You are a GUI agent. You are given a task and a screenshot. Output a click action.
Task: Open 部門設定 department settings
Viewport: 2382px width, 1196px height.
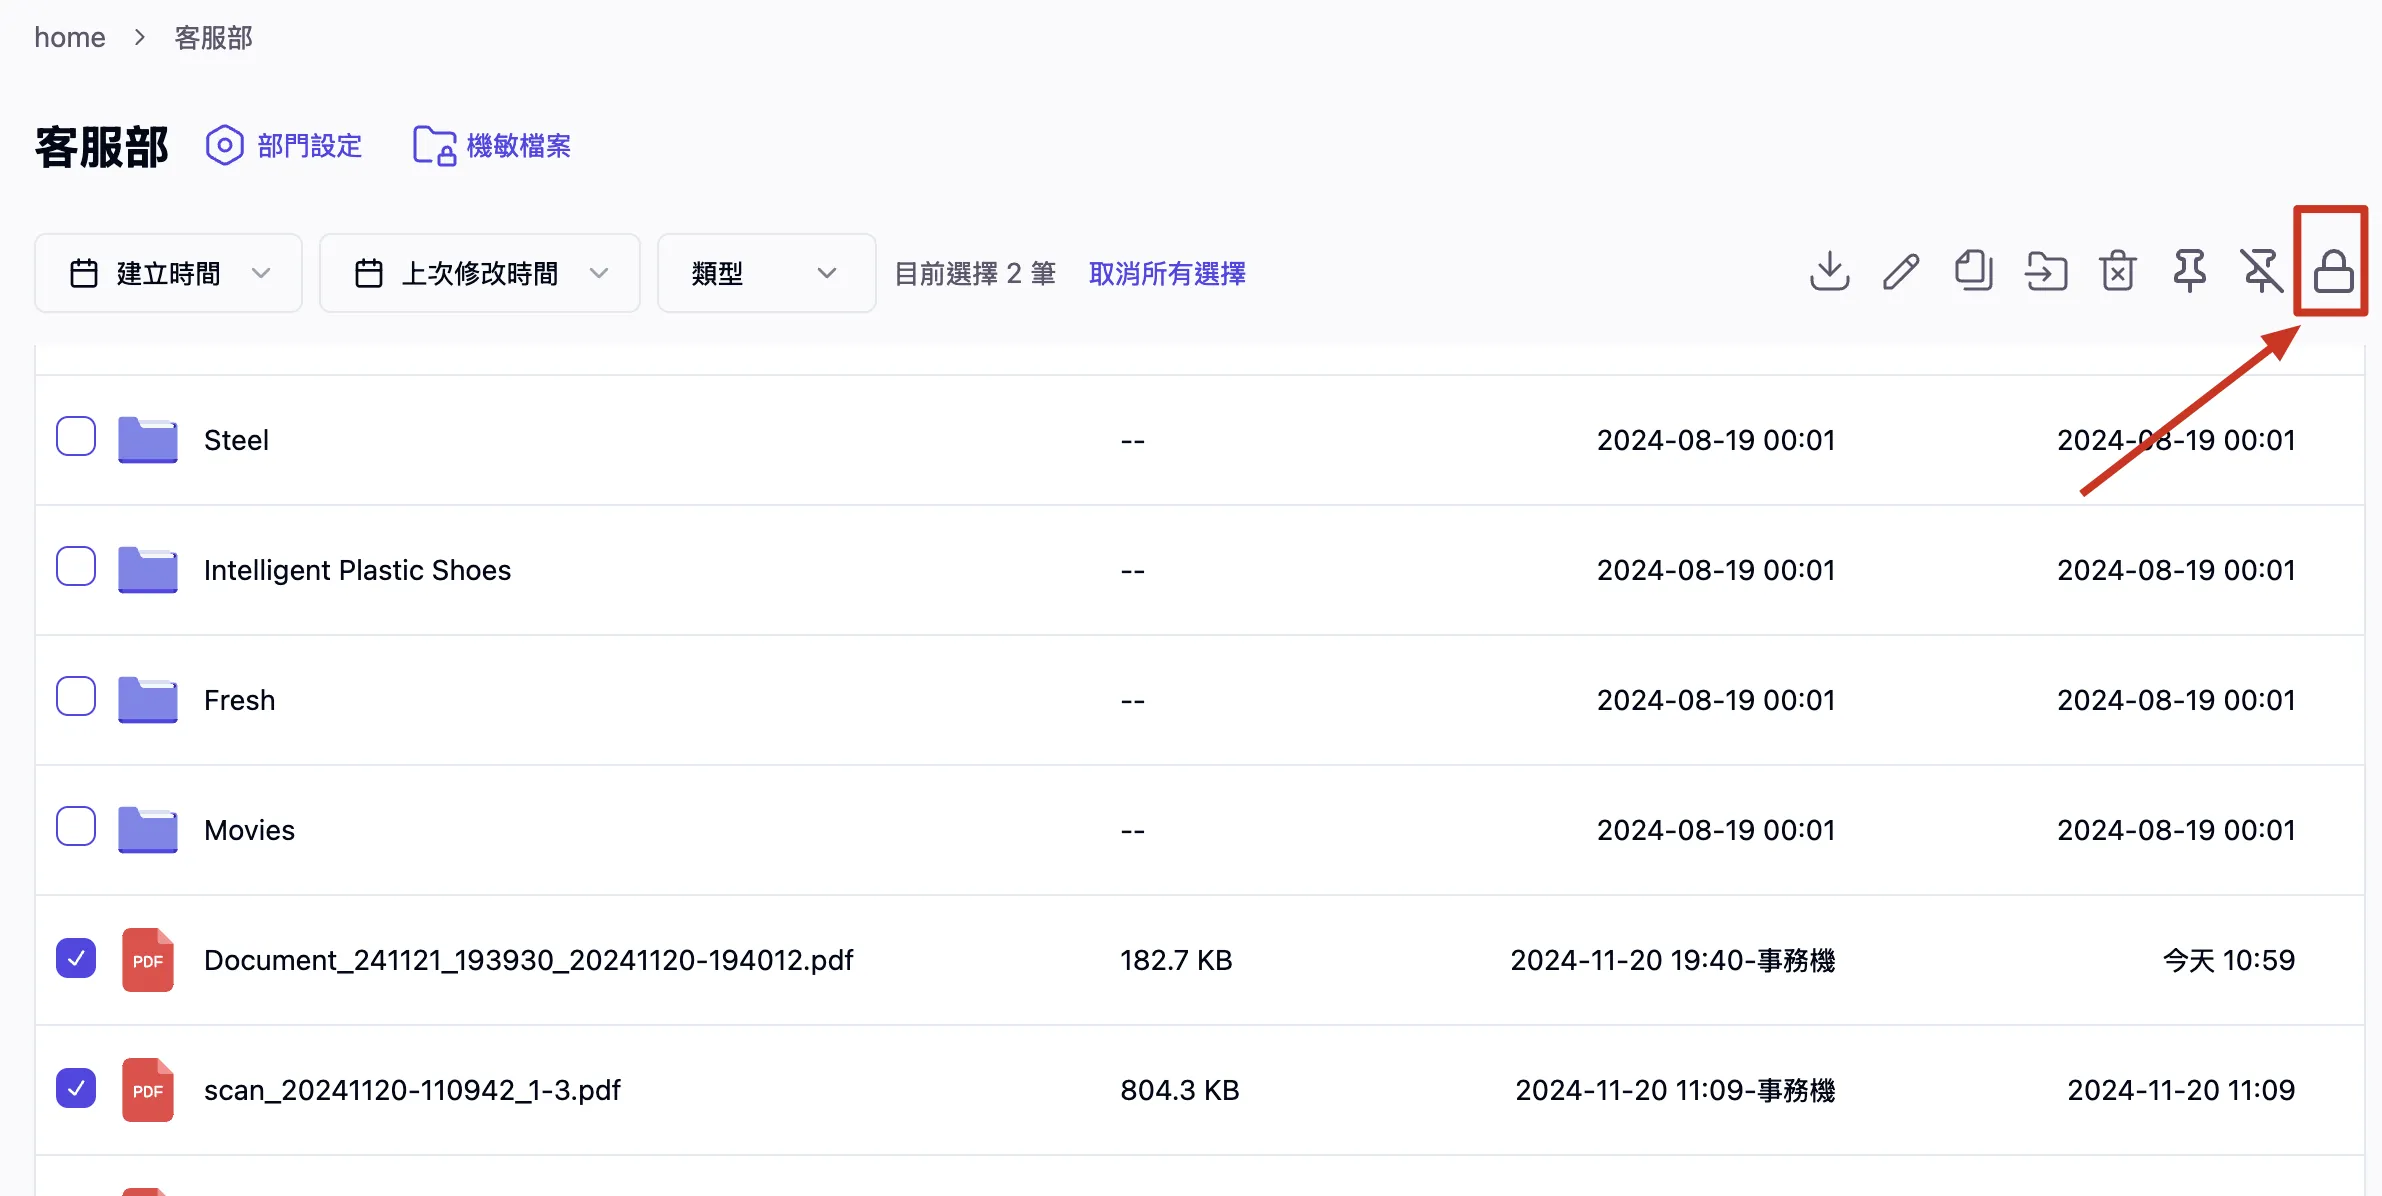[285, 146]
